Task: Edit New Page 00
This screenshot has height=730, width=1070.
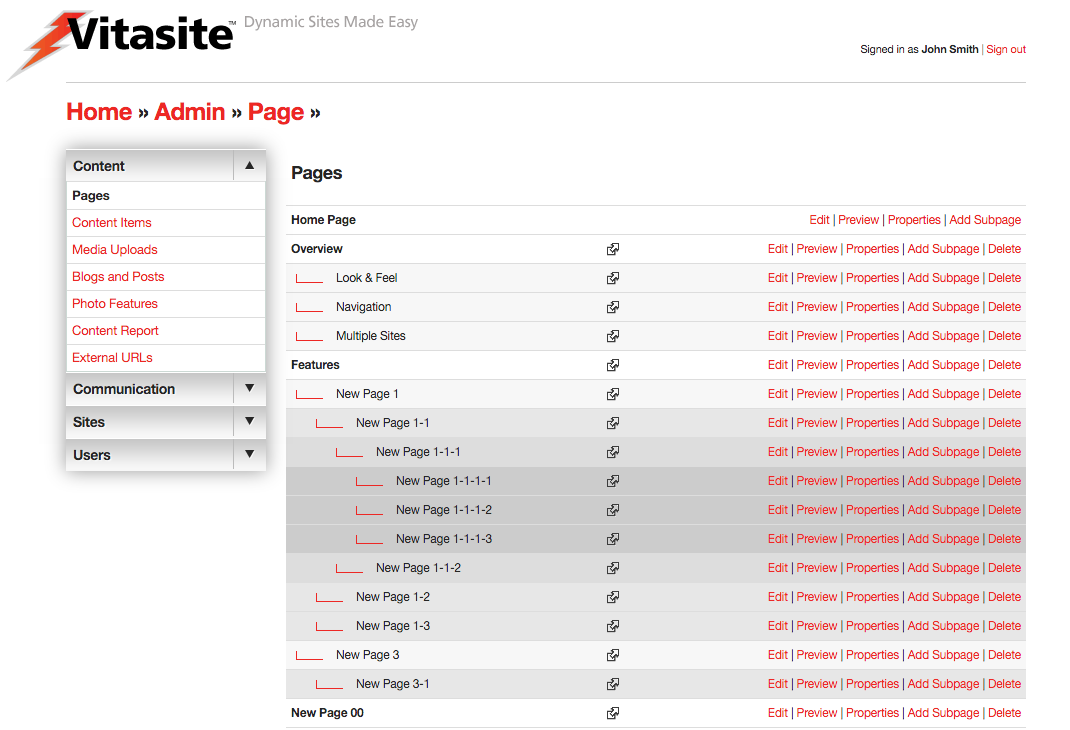Action: (x=777, y=713)
